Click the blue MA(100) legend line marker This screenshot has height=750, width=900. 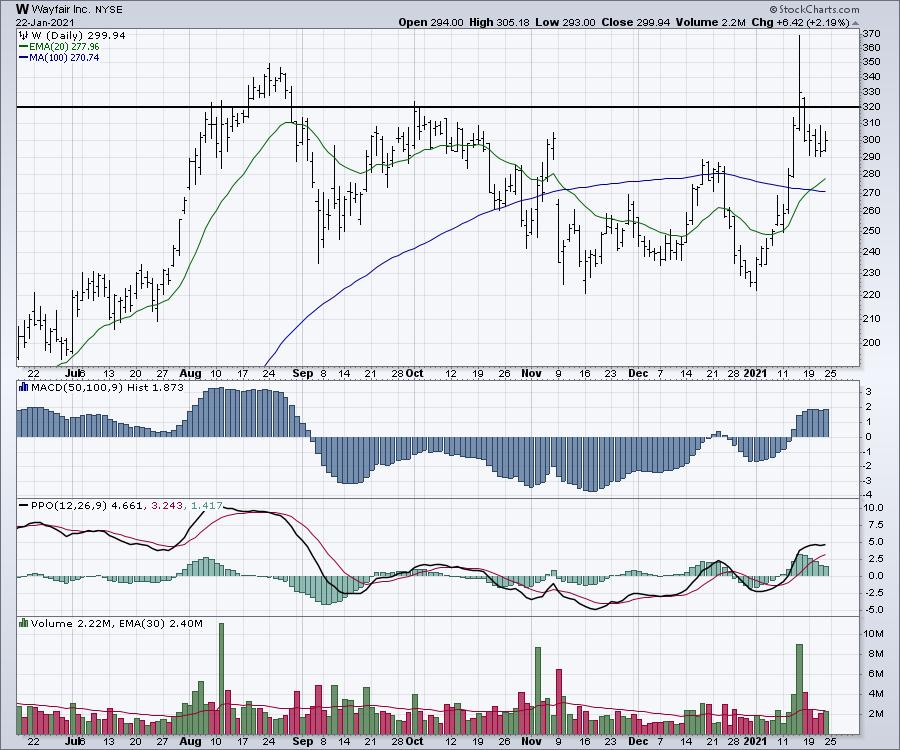coord(24,57)
